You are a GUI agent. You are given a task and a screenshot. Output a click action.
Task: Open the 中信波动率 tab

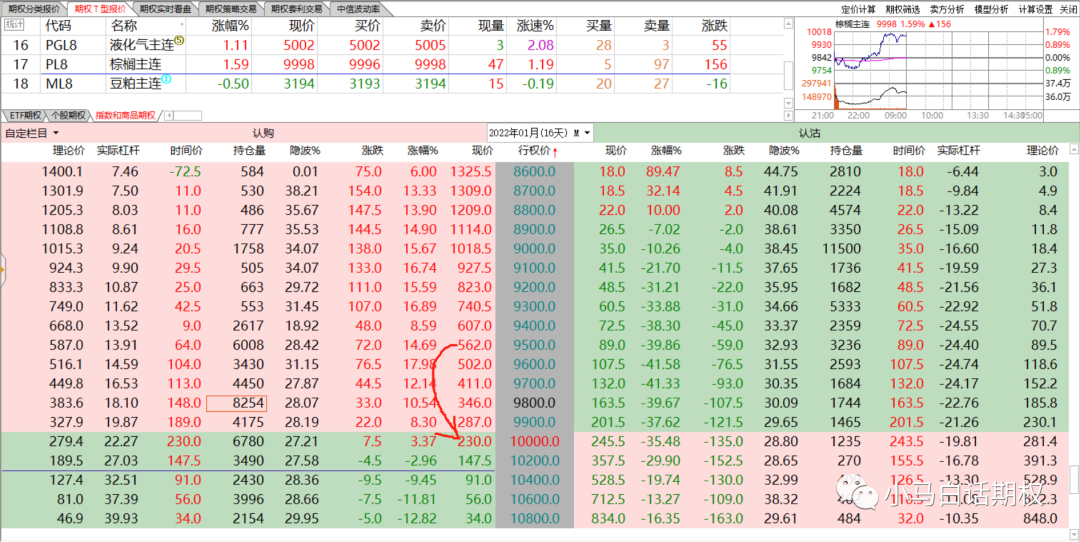(361, 8)
